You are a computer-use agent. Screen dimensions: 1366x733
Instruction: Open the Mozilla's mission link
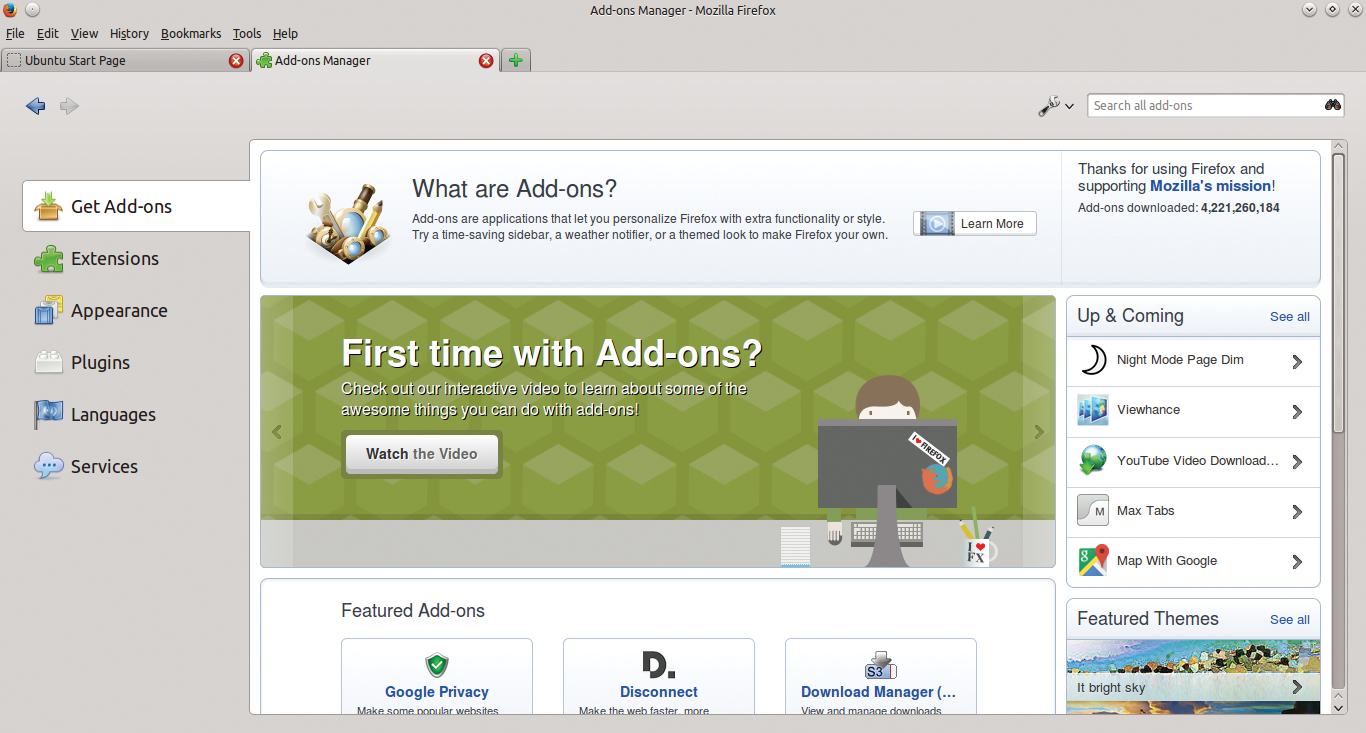(1210, 186)
